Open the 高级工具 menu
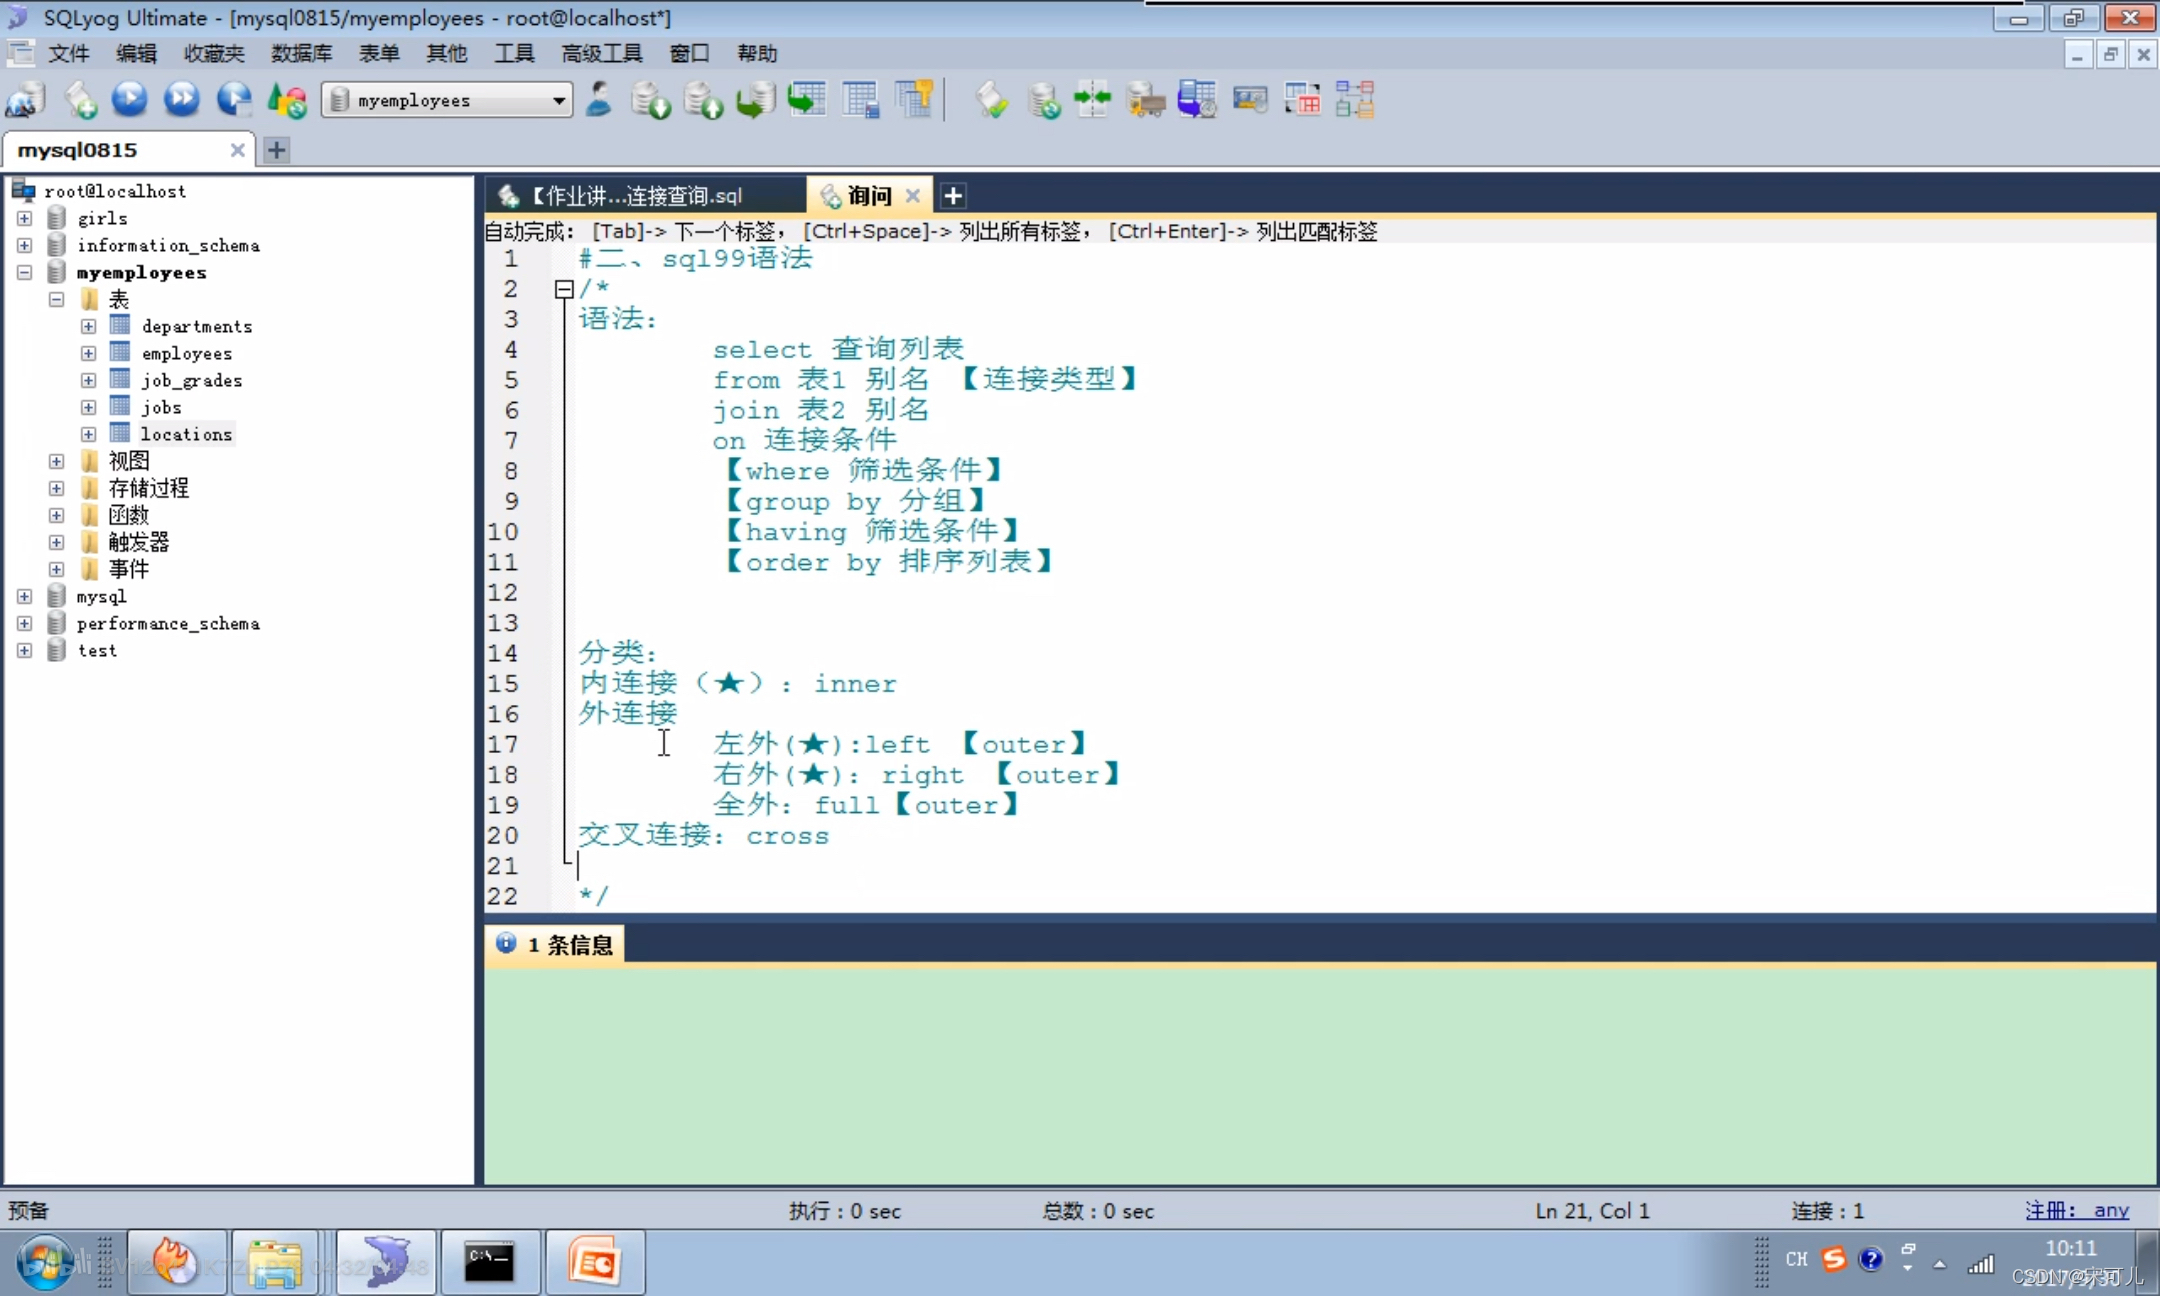 coord(602,53)
